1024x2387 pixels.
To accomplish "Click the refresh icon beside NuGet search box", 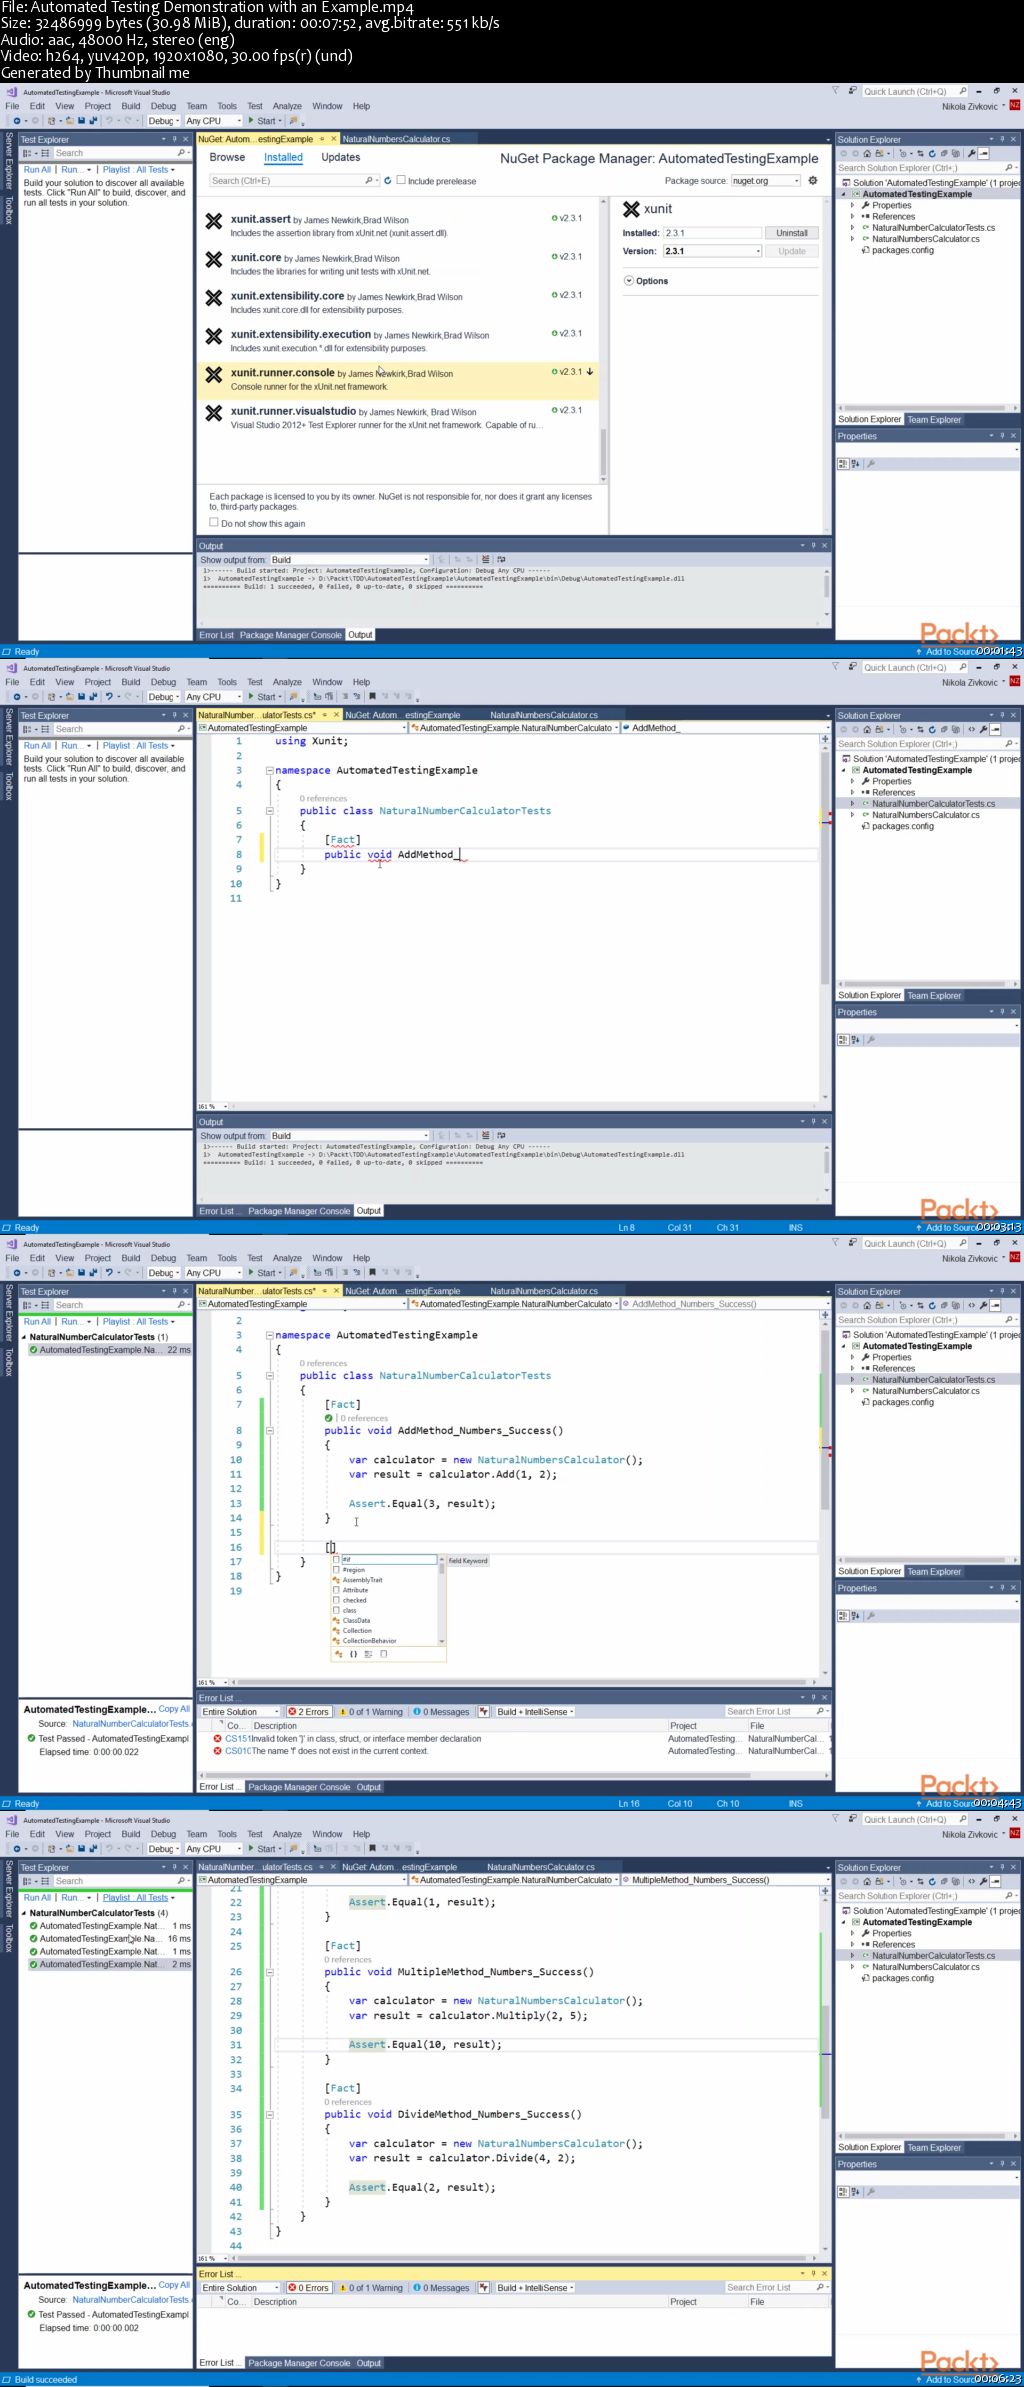I will click(x=387, y=181).
